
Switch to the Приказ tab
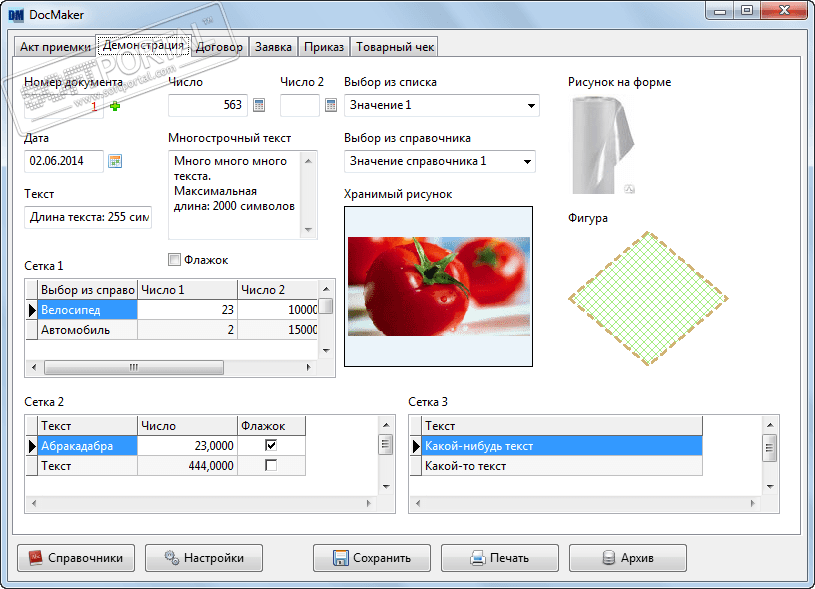click(x=324, y=47)
